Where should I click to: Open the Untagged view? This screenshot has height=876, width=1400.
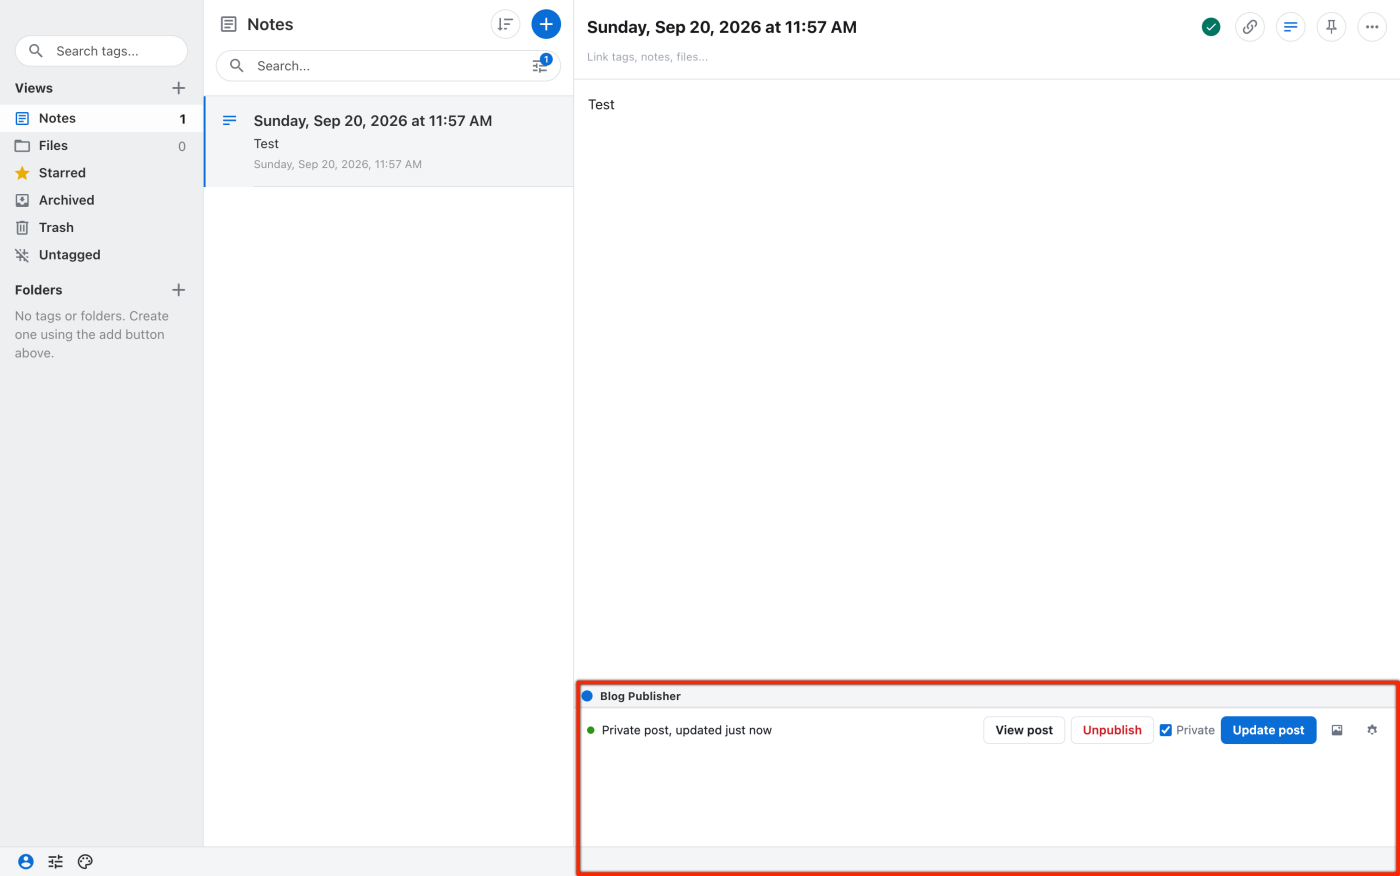pos(101,255)
